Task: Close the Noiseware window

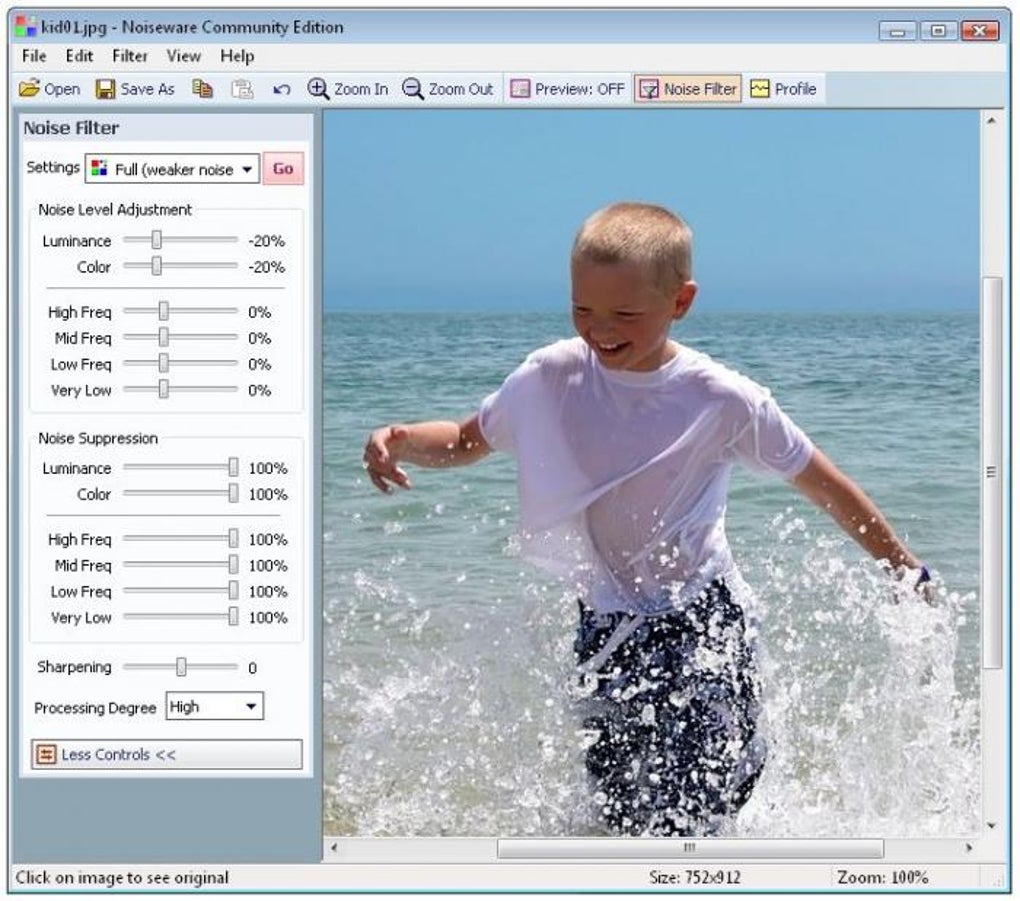Action: coord(980,30)
